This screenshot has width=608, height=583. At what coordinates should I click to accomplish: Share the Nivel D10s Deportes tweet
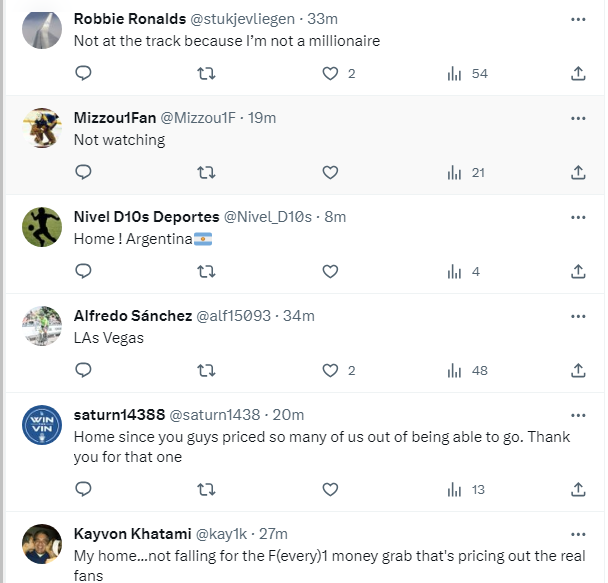(x=578, y=271)
